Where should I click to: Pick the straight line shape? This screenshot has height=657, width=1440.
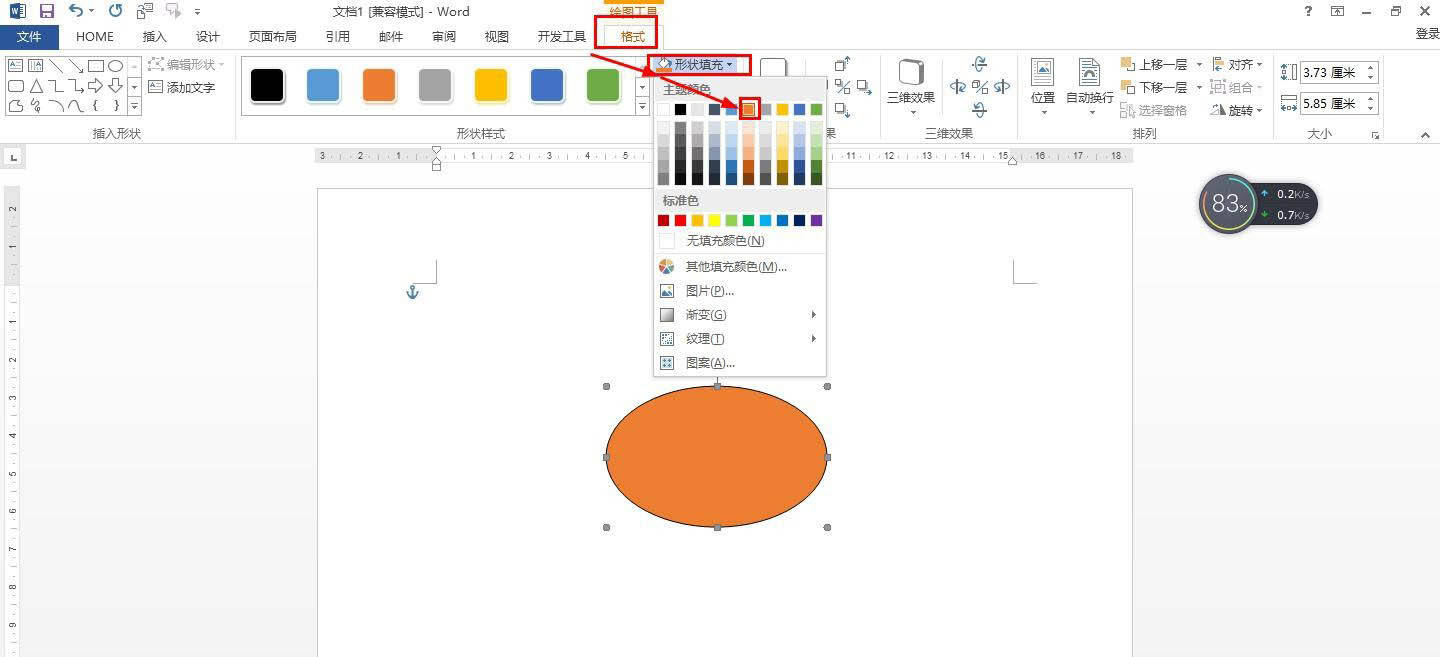(x=55, y=66)
